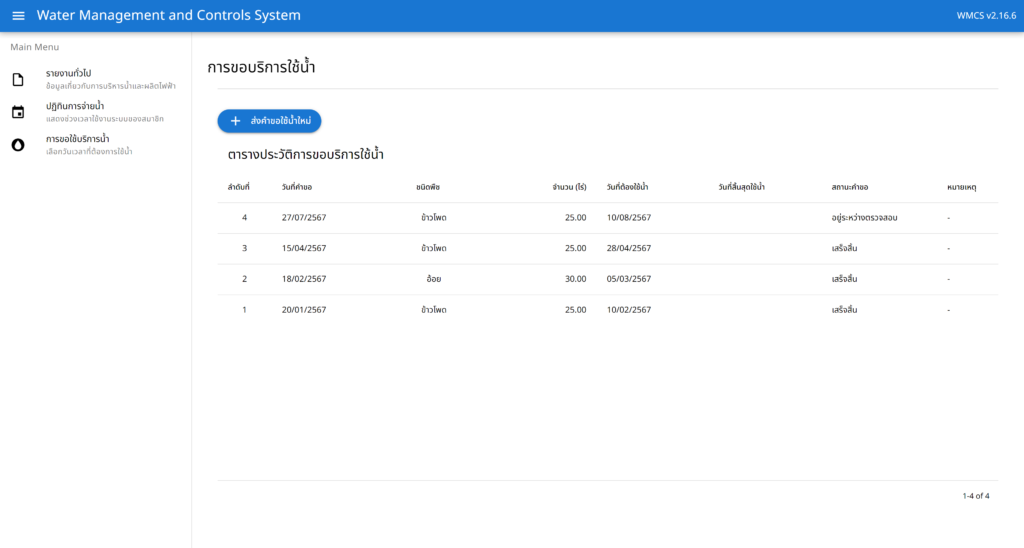The image size is (1024, 548).
Task: Click amount 25.00 in the 20/01/2567 row
Action: coord(575,310)
